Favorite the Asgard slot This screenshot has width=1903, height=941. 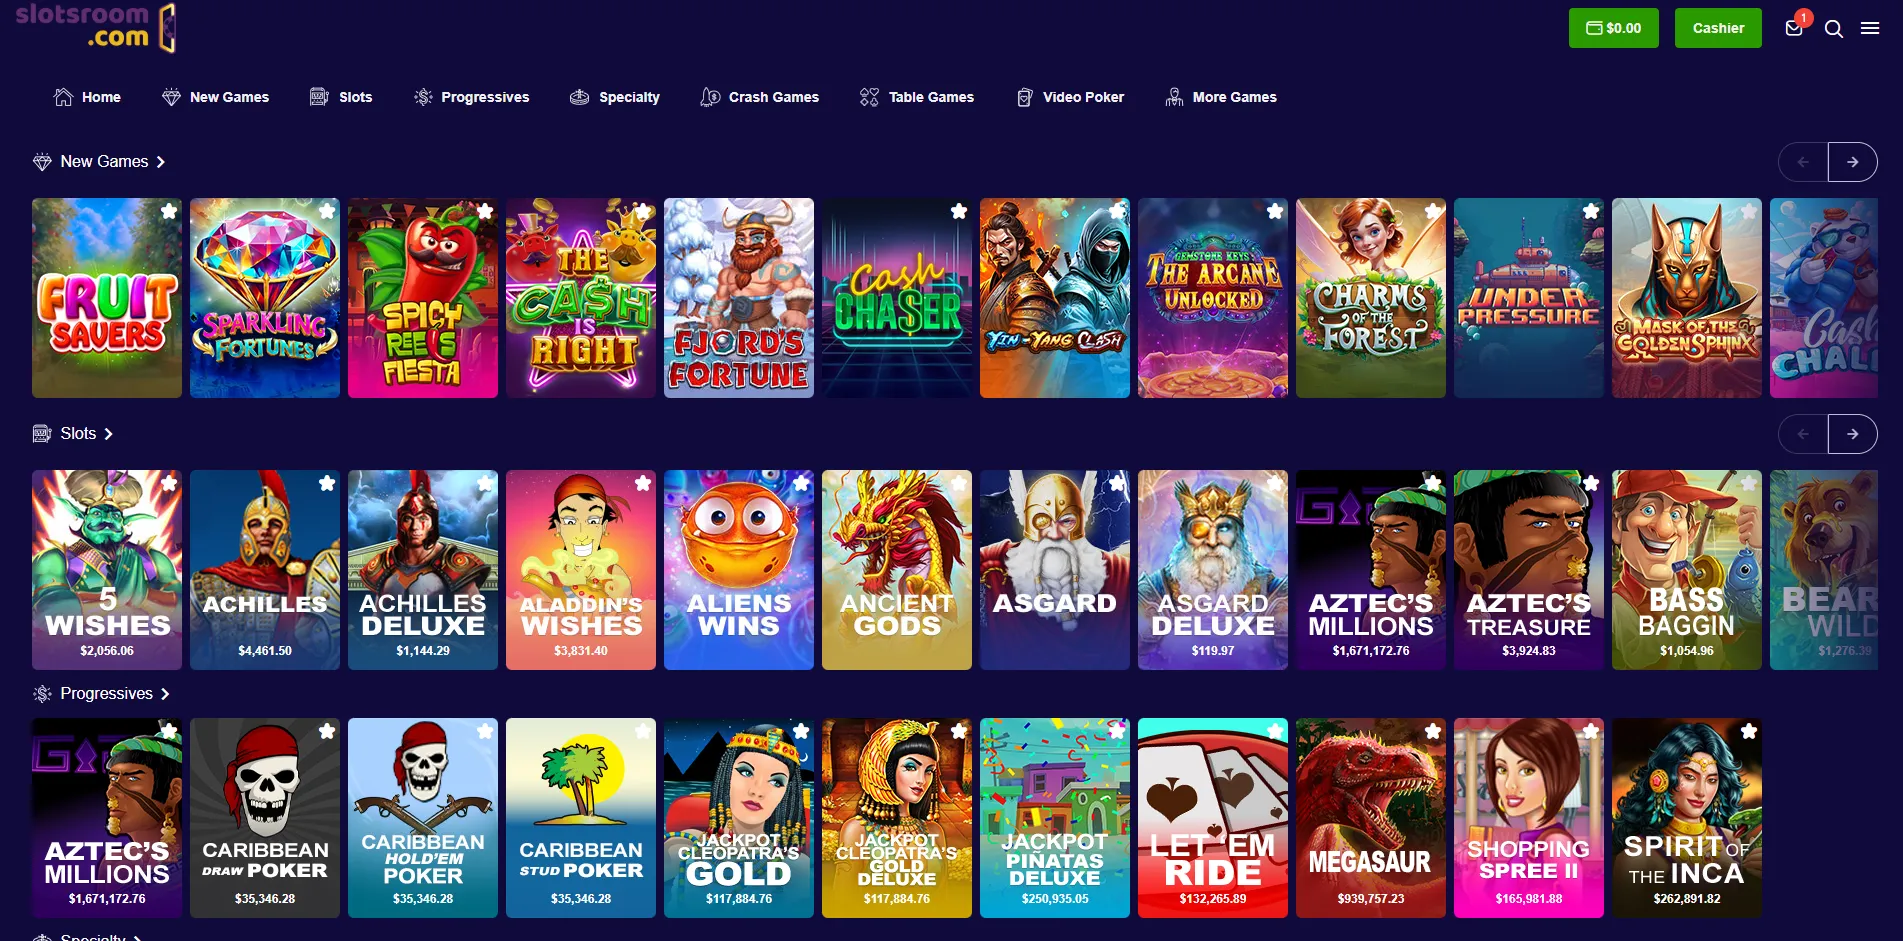[1116, 482]
